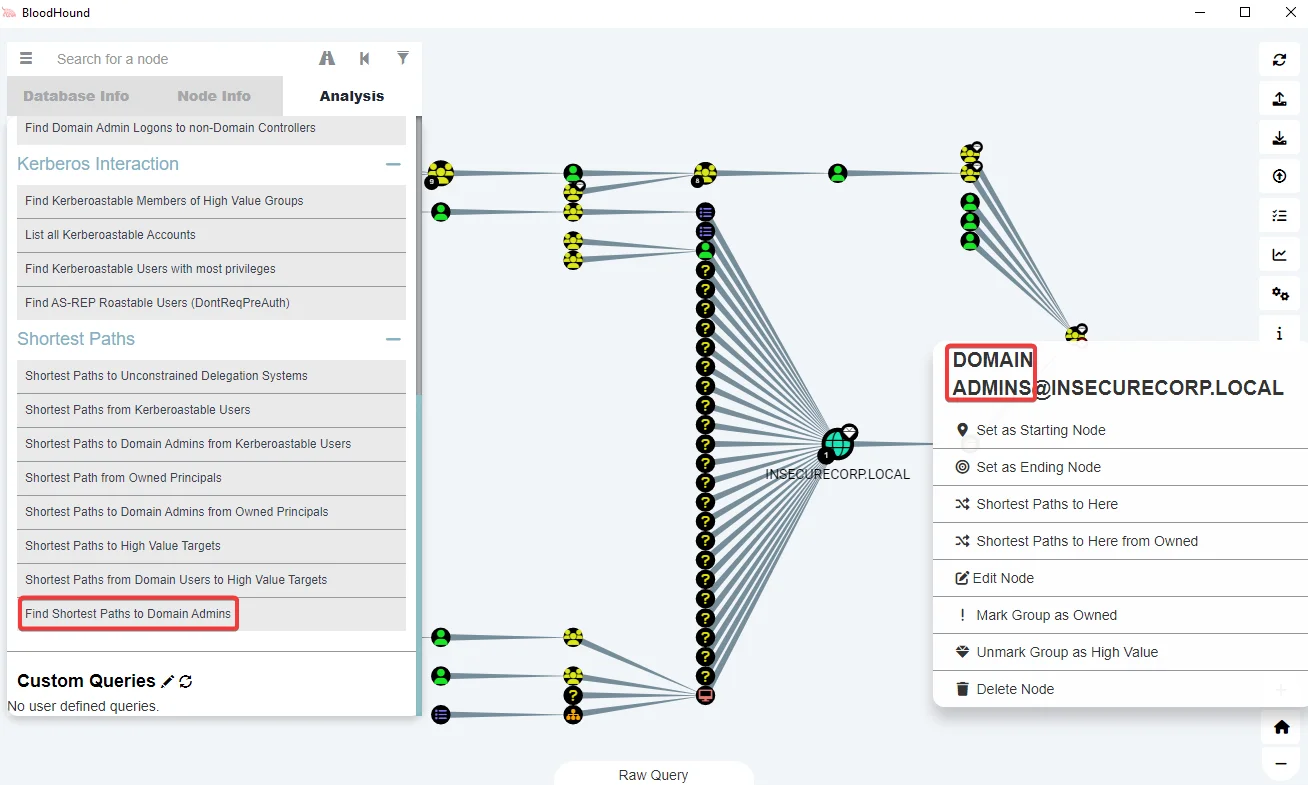Click DOMAIN ADMINS@INSECURECORP.LOCAL menu title
Viewport: 1308px width, 785px height.
tap(1118, 374)
